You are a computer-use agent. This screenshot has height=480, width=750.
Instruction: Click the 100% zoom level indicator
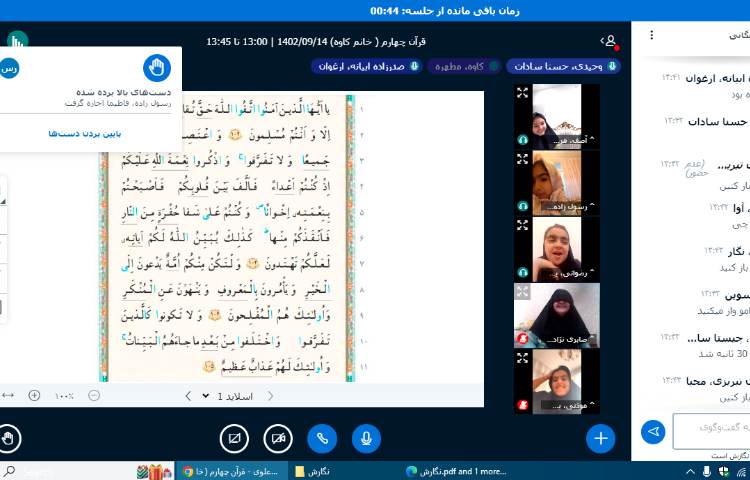[64, 396]
